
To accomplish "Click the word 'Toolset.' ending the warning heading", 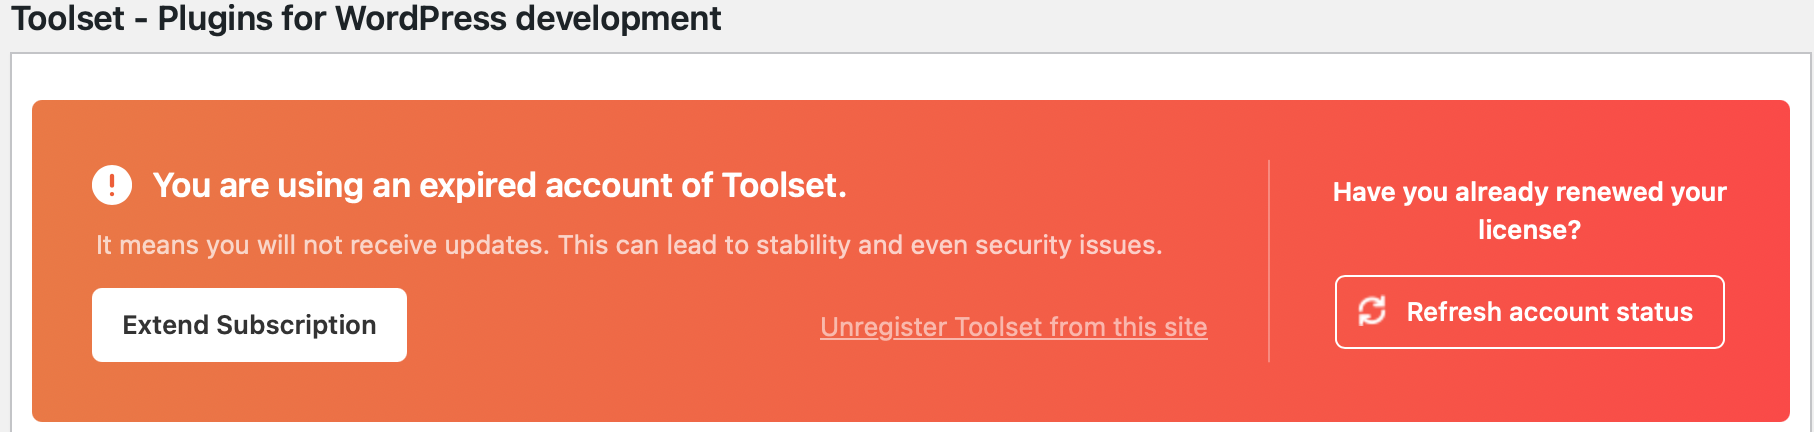I will 784,185.
